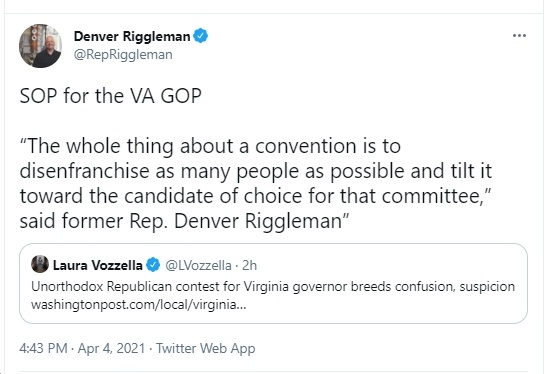Open the tweet's three-dot more menu
This screenshot has width=550, height=374.
[519, 35]
